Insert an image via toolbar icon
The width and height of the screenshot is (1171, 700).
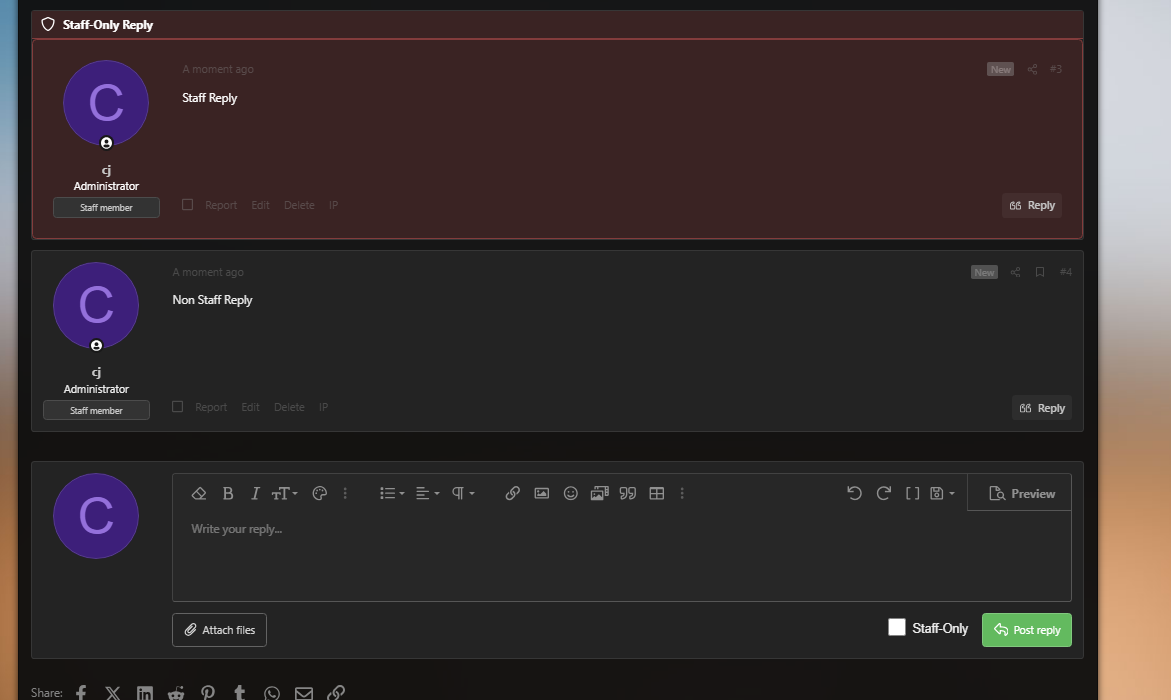pyautogui.click(x=541, y=493)
